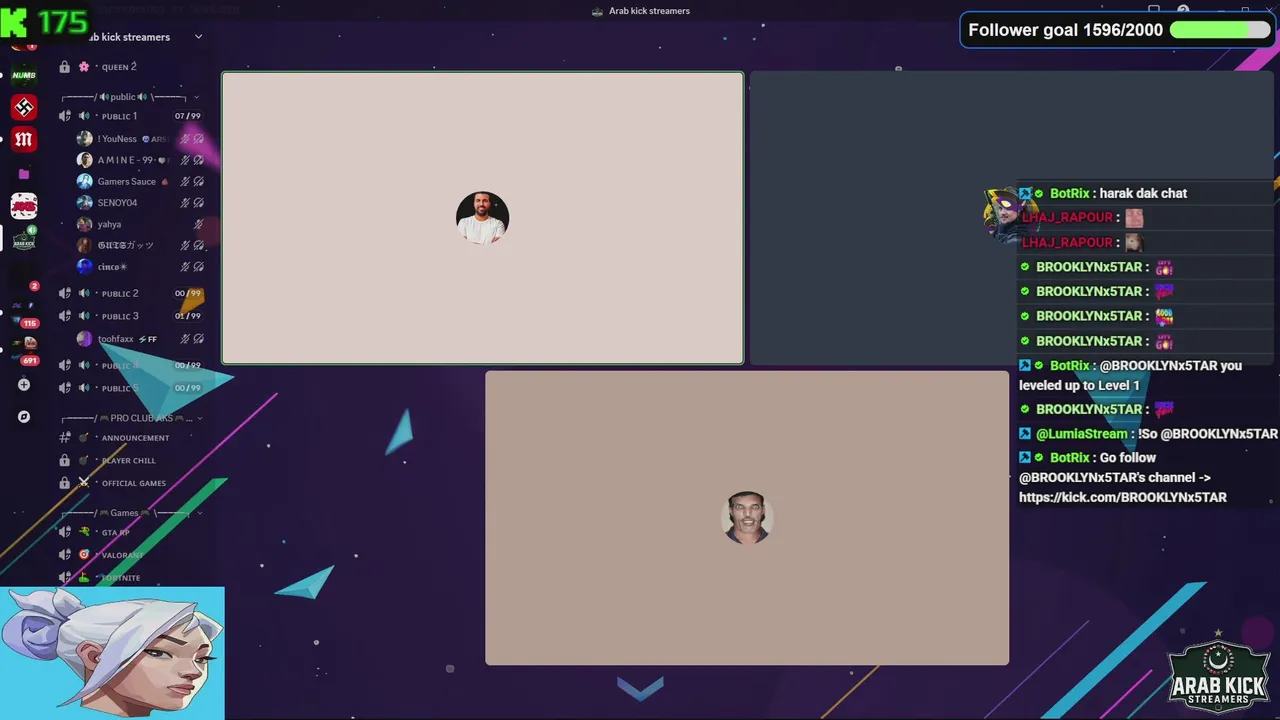Click the speaker icon of PUBLIC 2 channel
1280x720 pixels.
(x=65, y=293)
